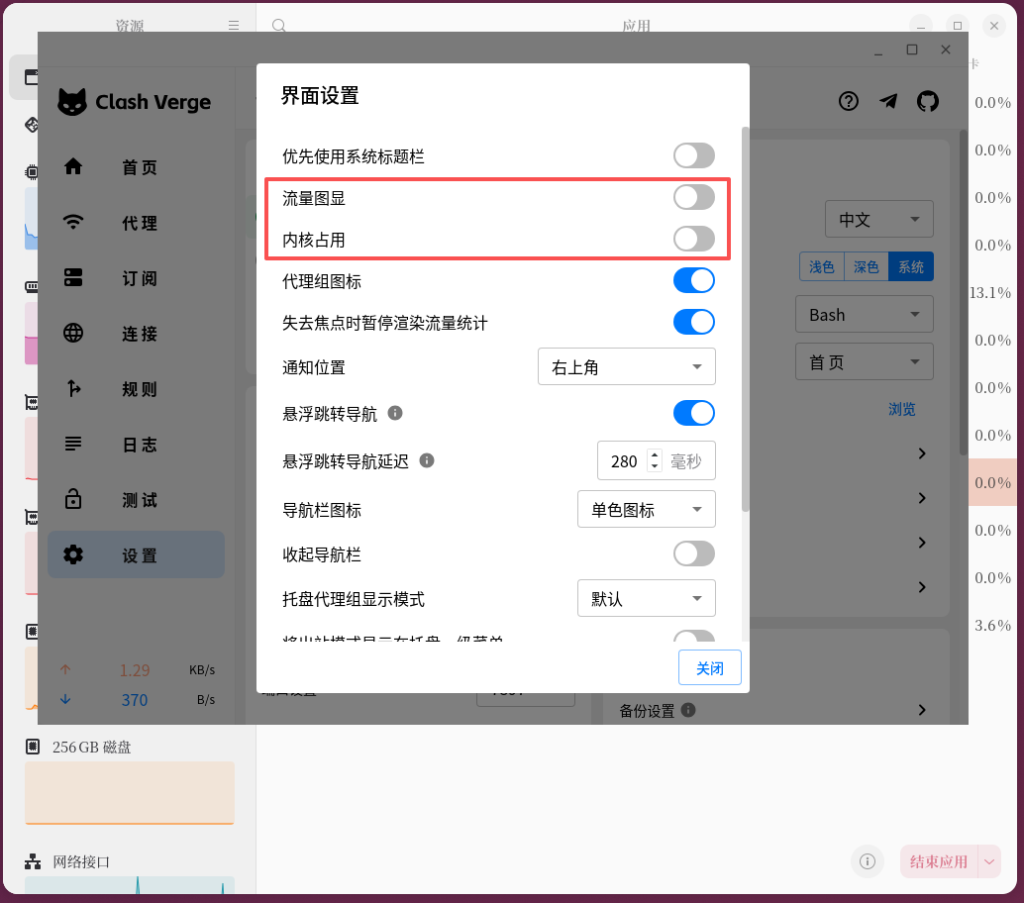Click the 关闭 close button
This screenshot has width=1024, height=903.
[x=709, y=668]
